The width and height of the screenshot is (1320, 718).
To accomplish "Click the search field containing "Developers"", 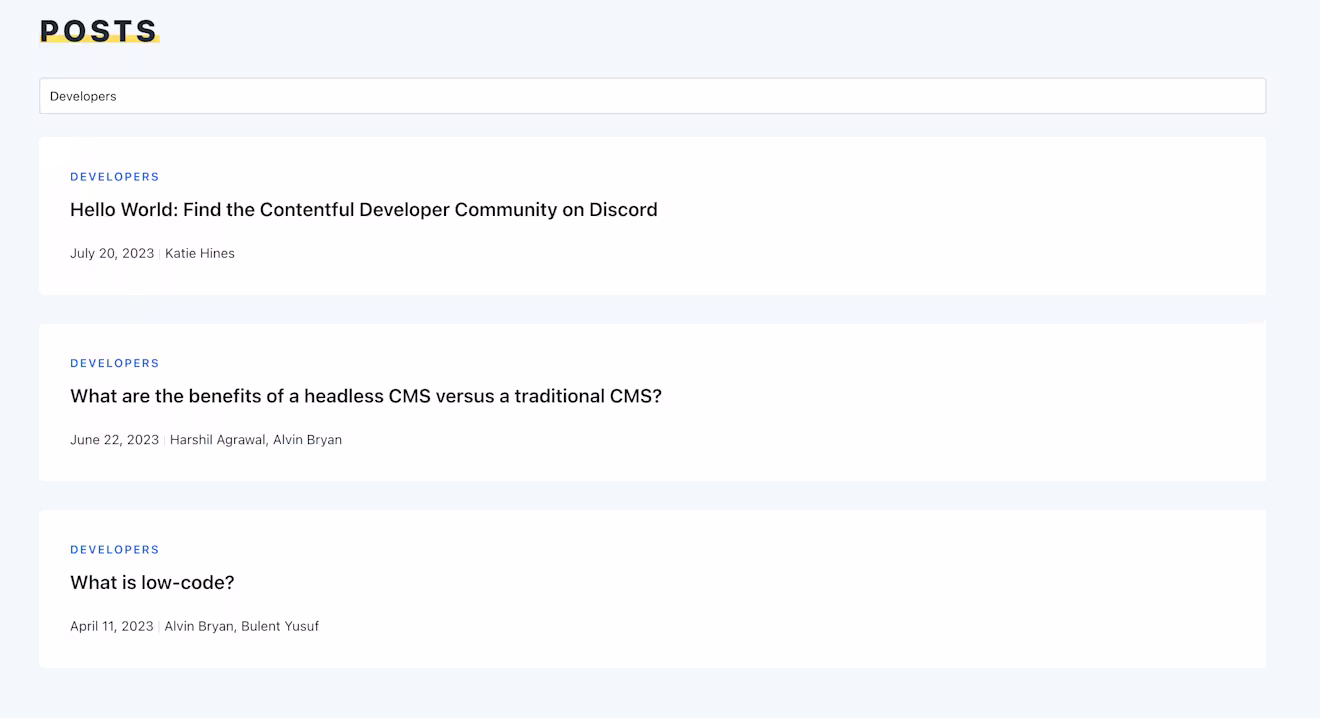I will coord(652,96).
